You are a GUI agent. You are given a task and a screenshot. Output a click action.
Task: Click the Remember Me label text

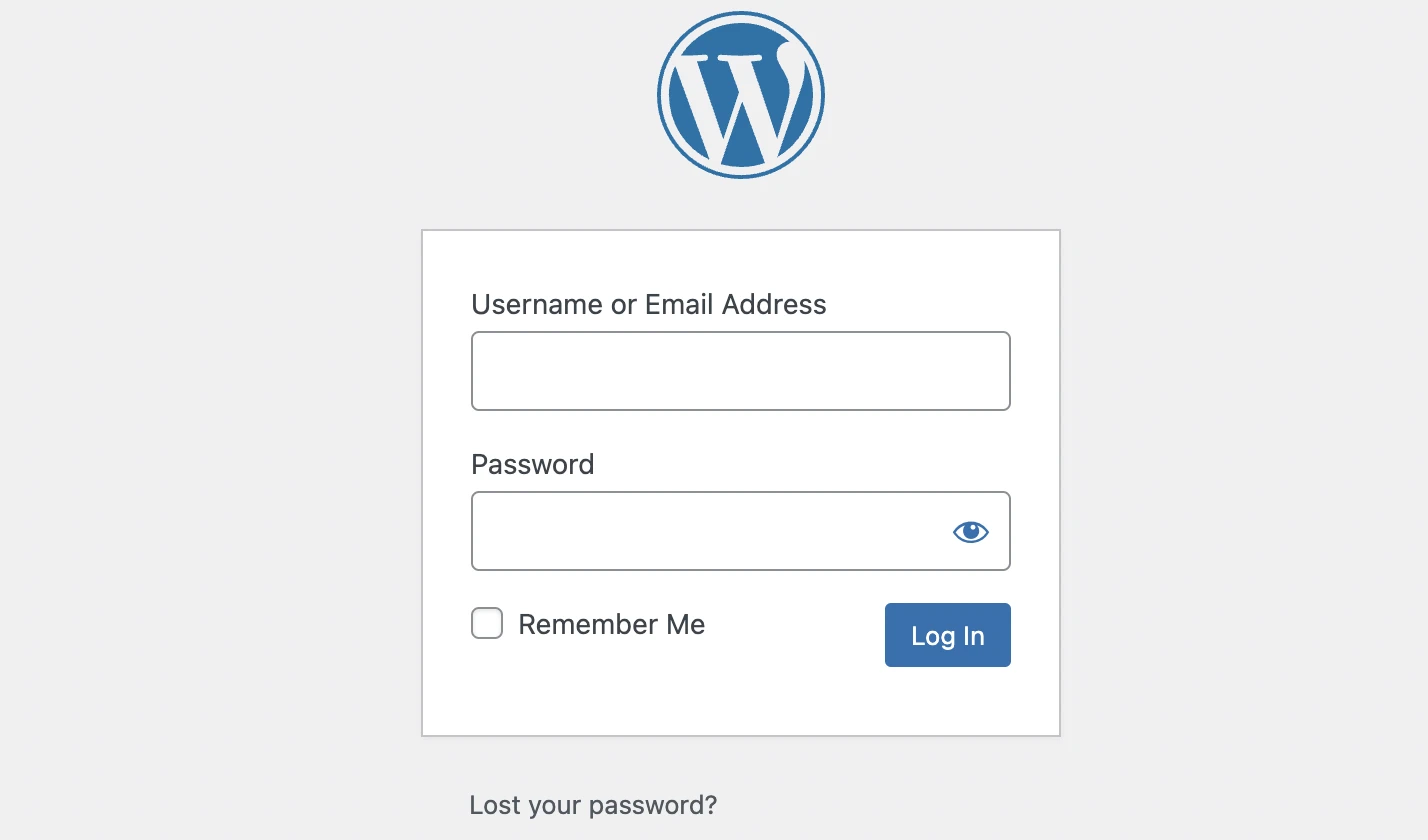coord(612,624)
